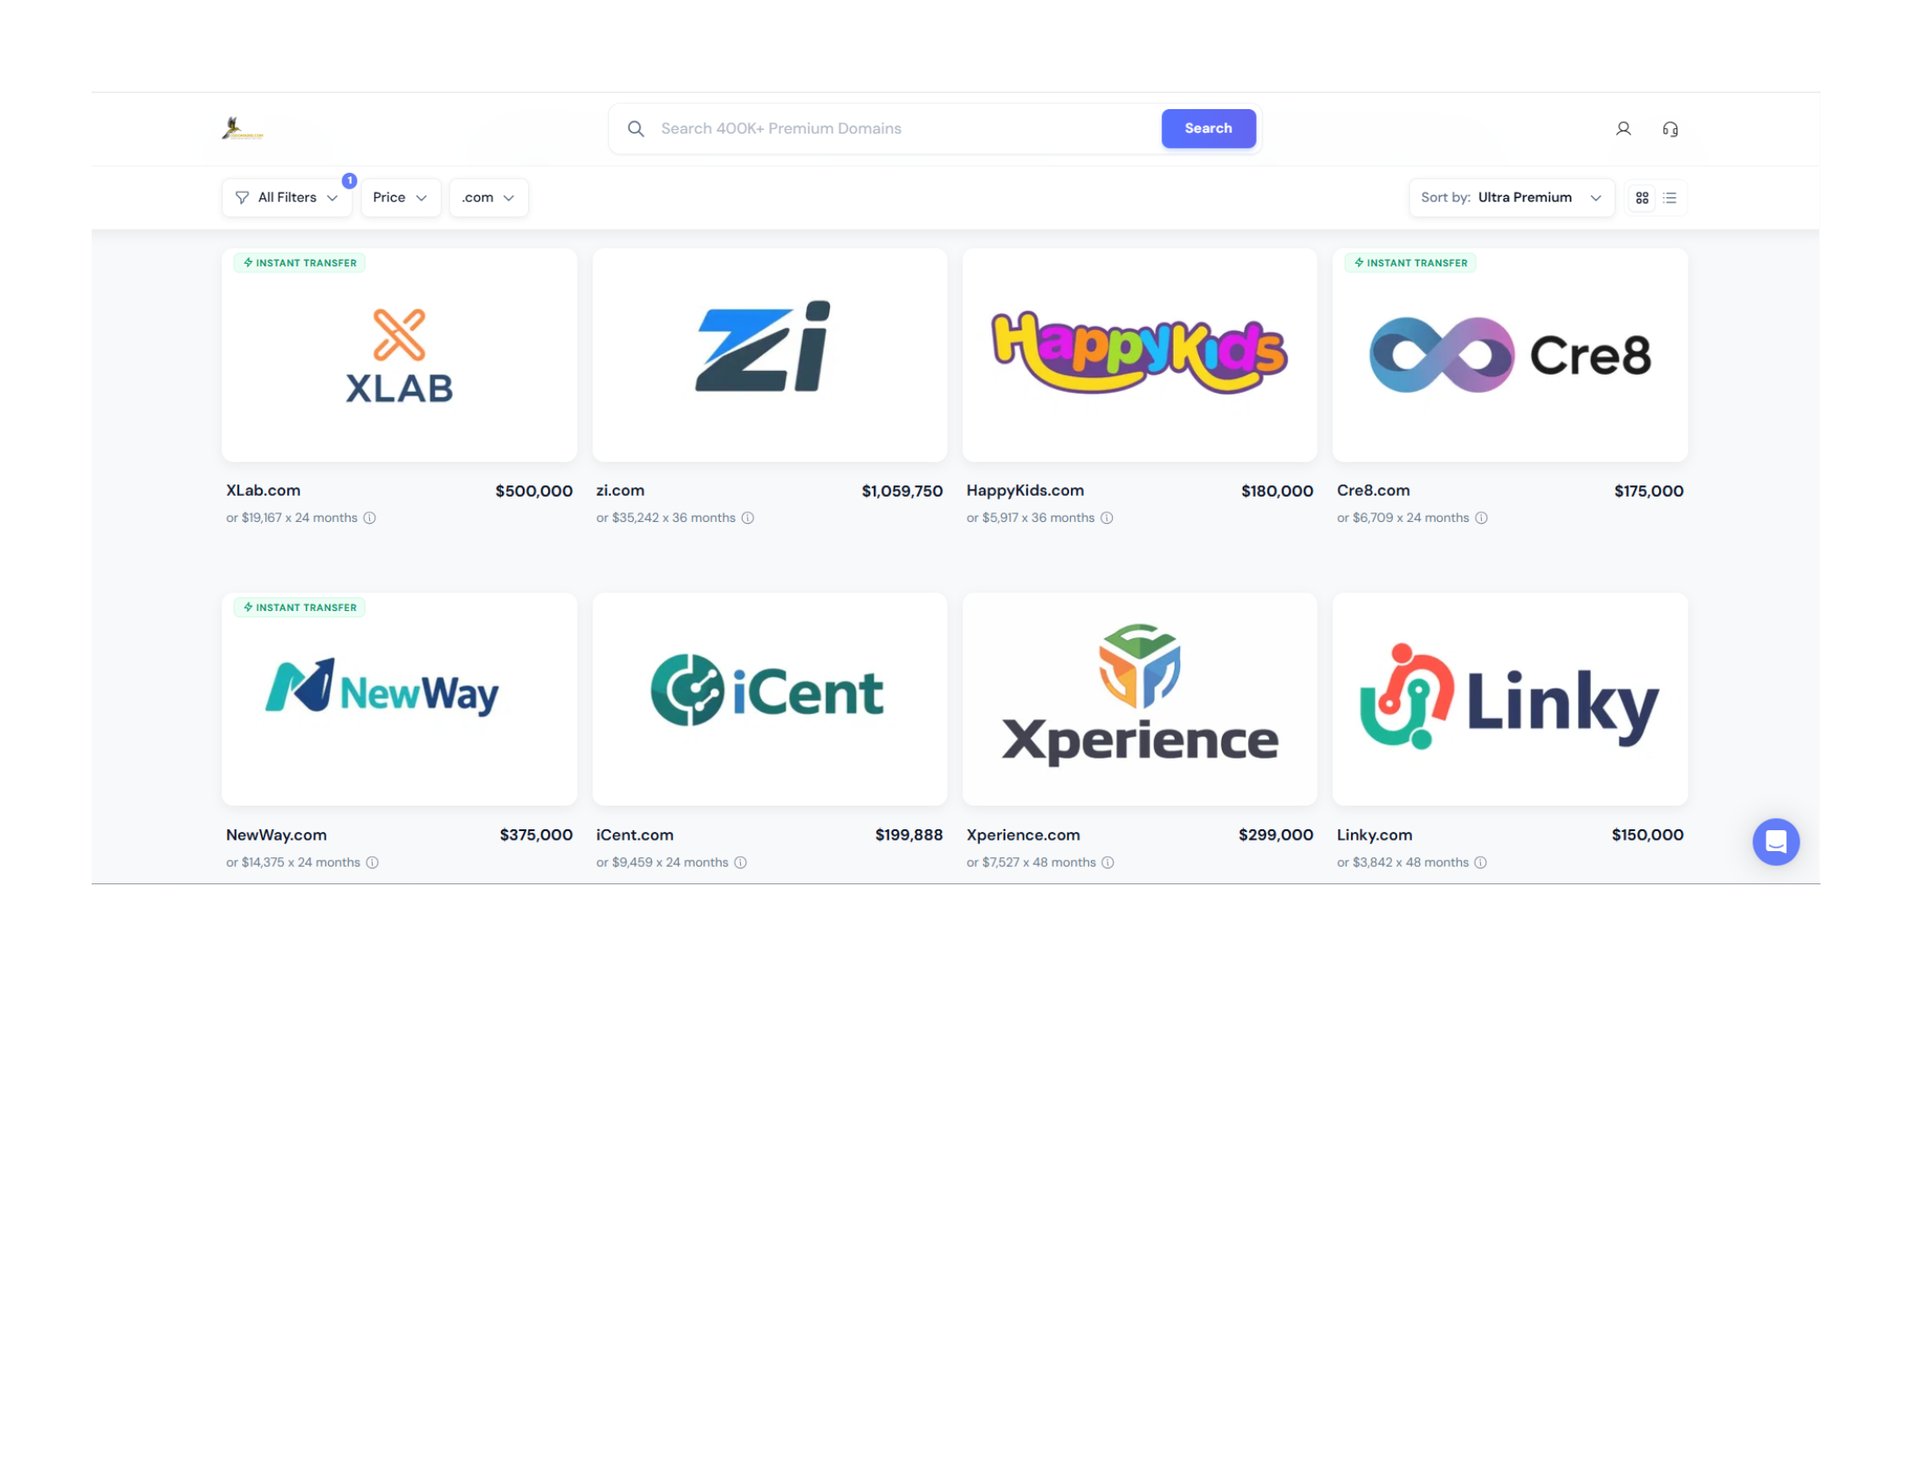The image size is (1920, 1484).
Task: Change Sort by Ultra Premium option
Action: pos(1511,198)
